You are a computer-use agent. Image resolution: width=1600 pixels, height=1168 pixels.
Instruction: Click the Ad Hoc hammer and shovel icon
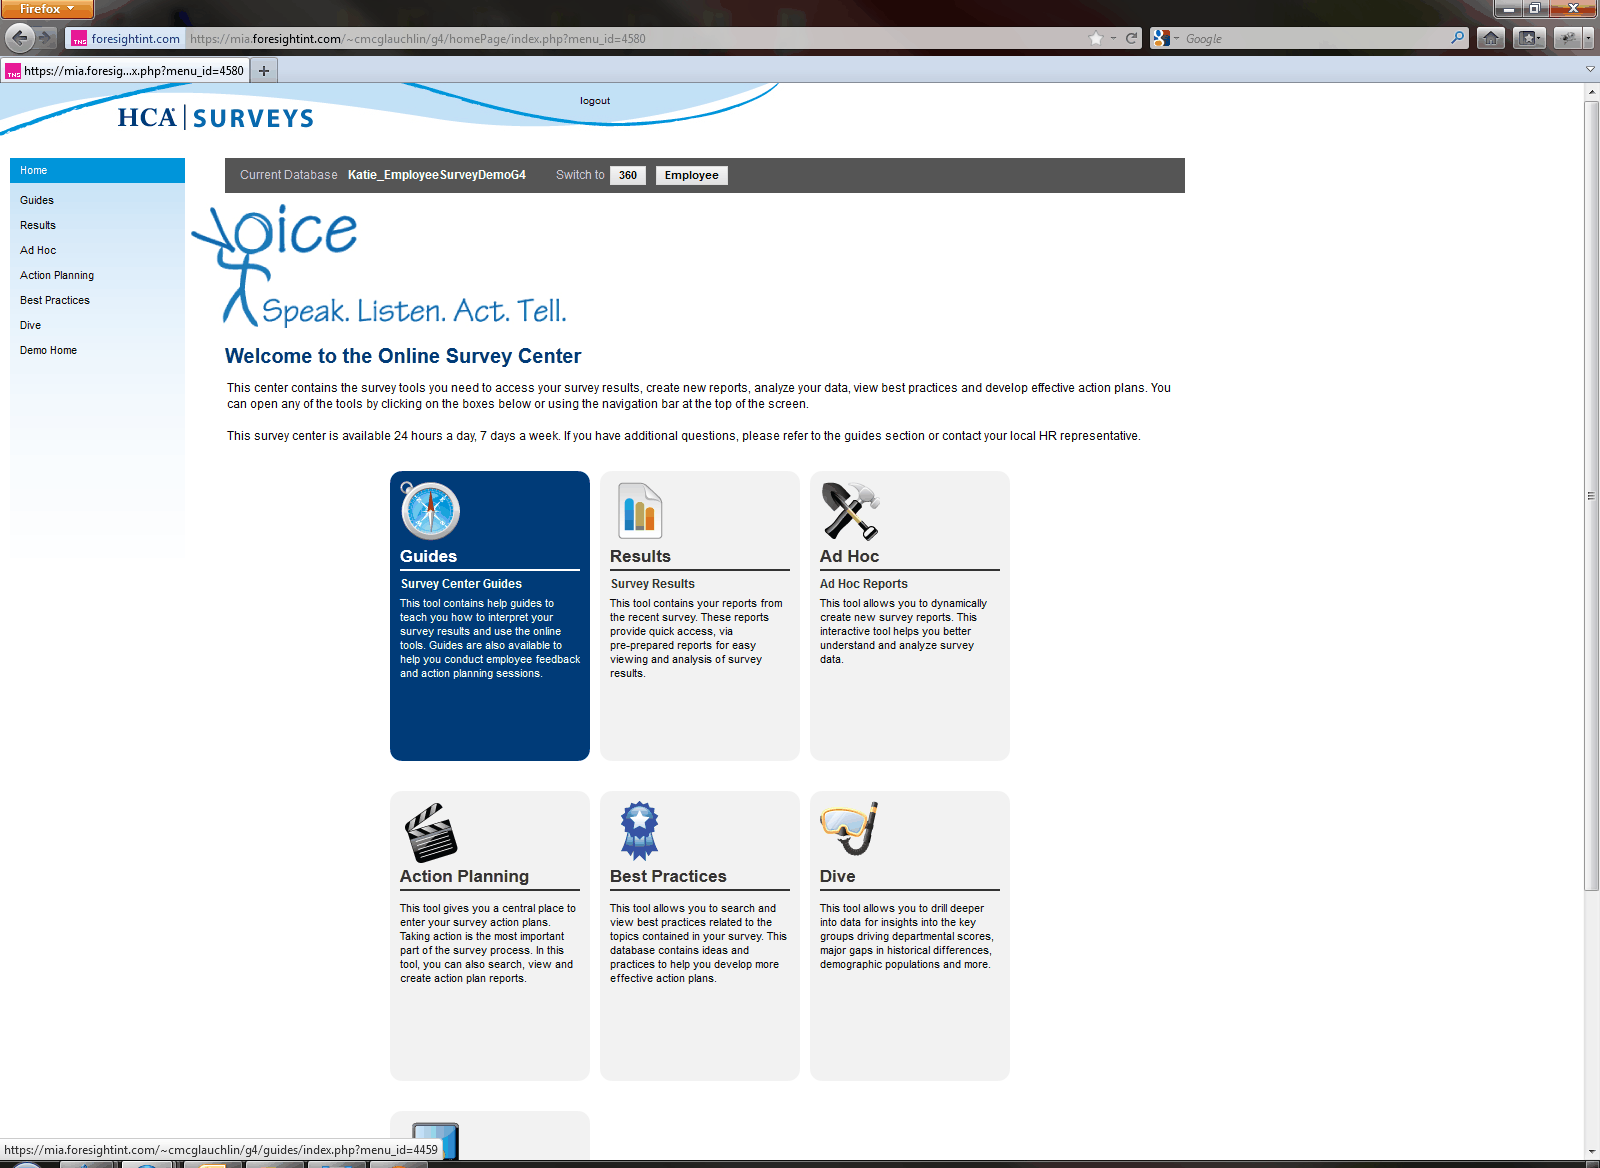pyautogui.click(x=850, y=510)
